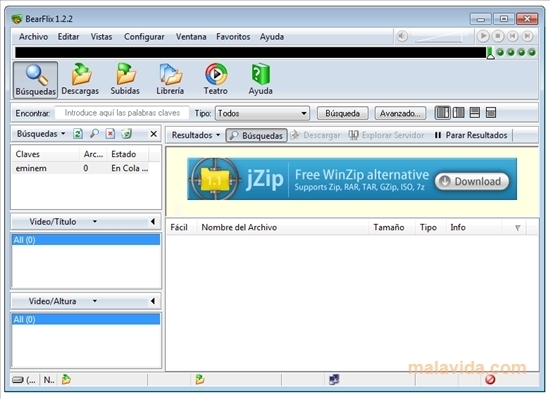Screen dimensions: 550x399
Task: Open the Descargas downloads section
Action: tap(80, 80)
